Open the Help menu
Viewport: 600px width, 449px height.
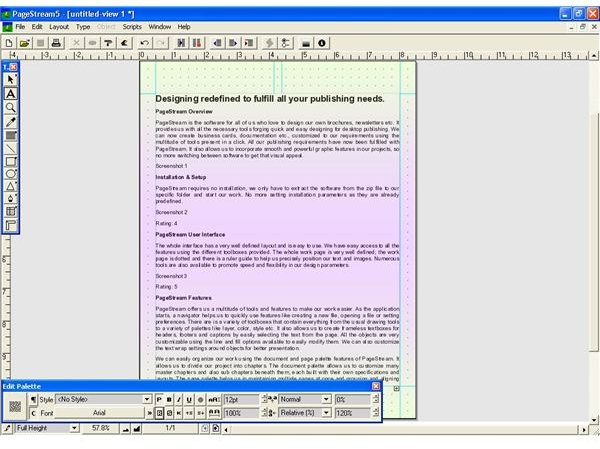click(x=184, y=27)
